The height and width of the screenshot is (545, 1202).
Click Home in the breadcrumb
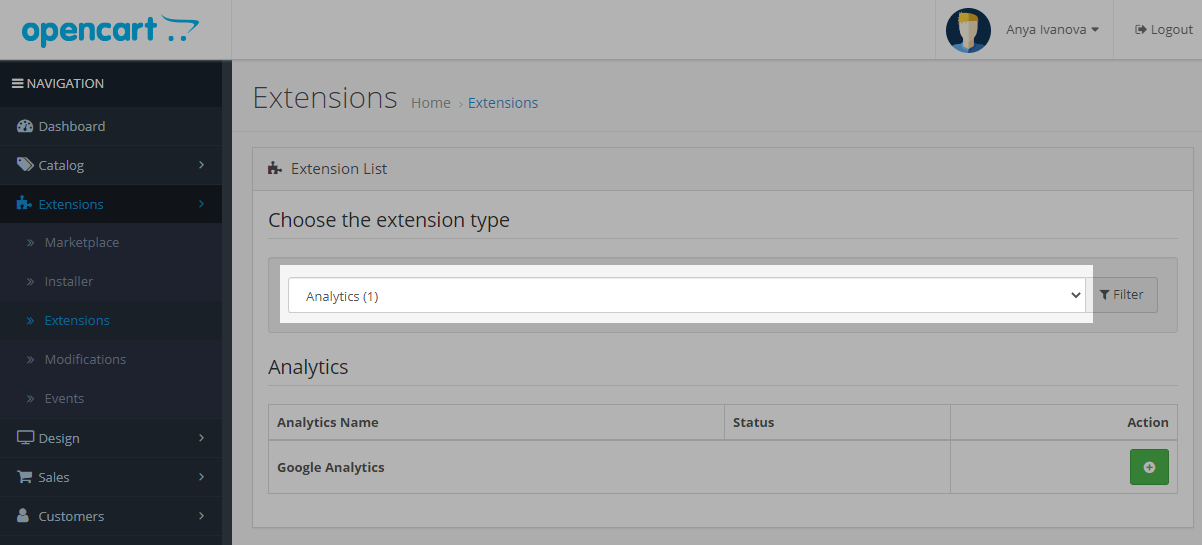[x=430, y=103]
